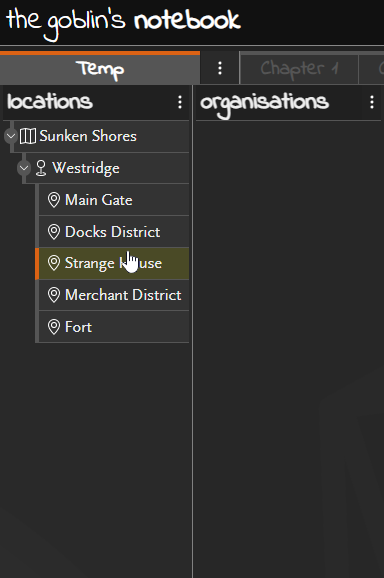Click the goblin's notebook title logo

[x=123, y=21]
